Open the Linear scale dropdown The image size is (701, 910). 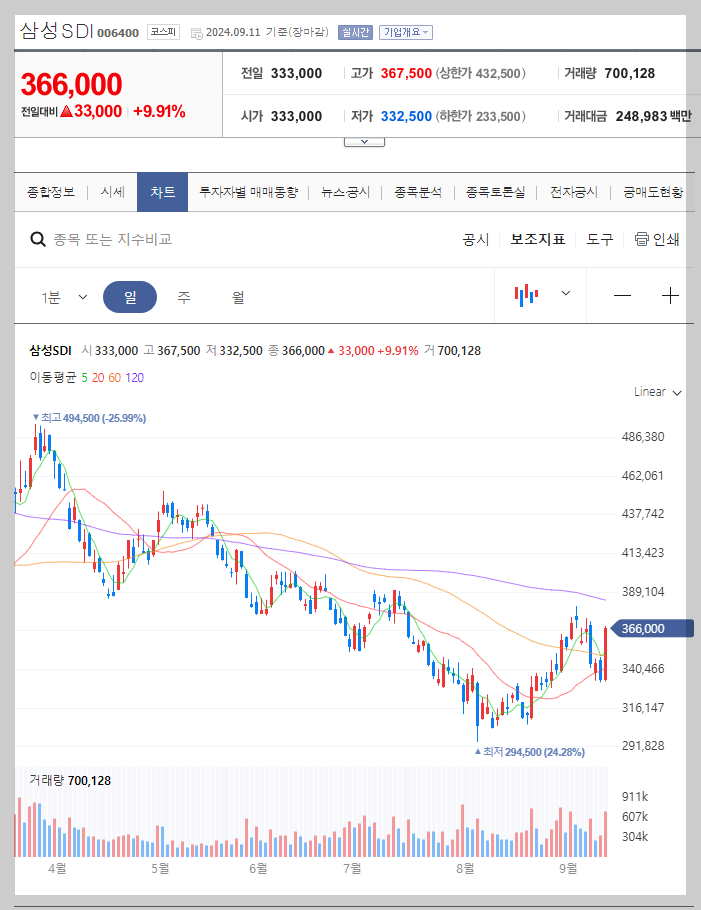(x=656, y=392)
